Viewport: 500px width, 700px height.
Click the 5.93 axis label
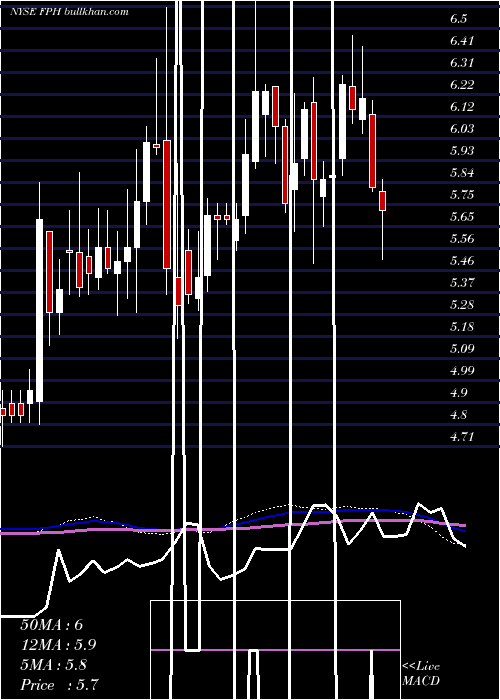tap(462, 150)
